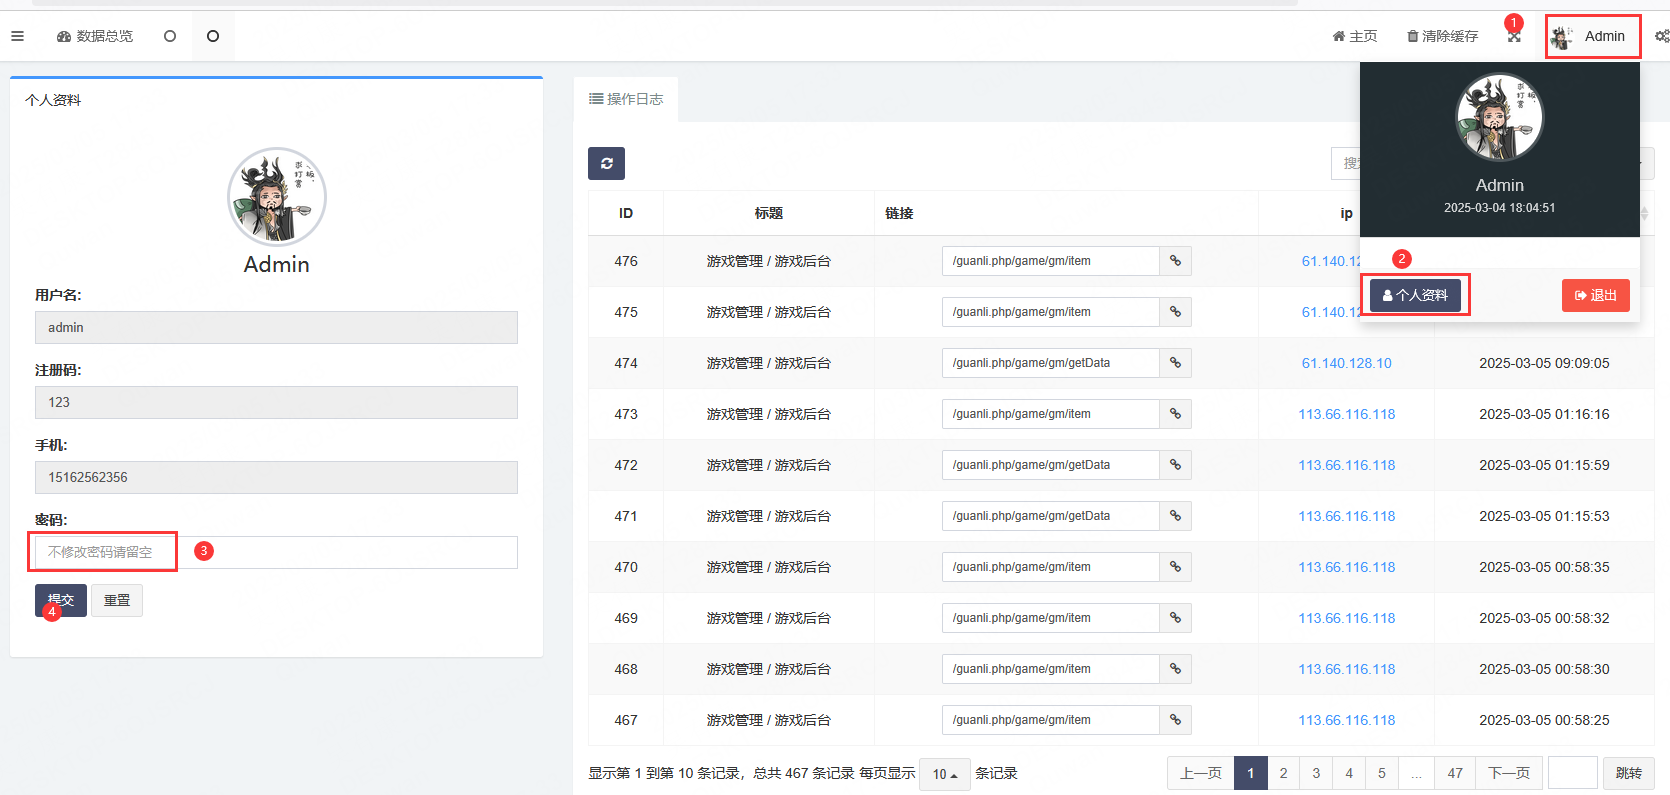The image size is (1670, 795).
Task: Click 清除缓存 to clear cache
Action: pyautogui.click(x=1442, y=36)
